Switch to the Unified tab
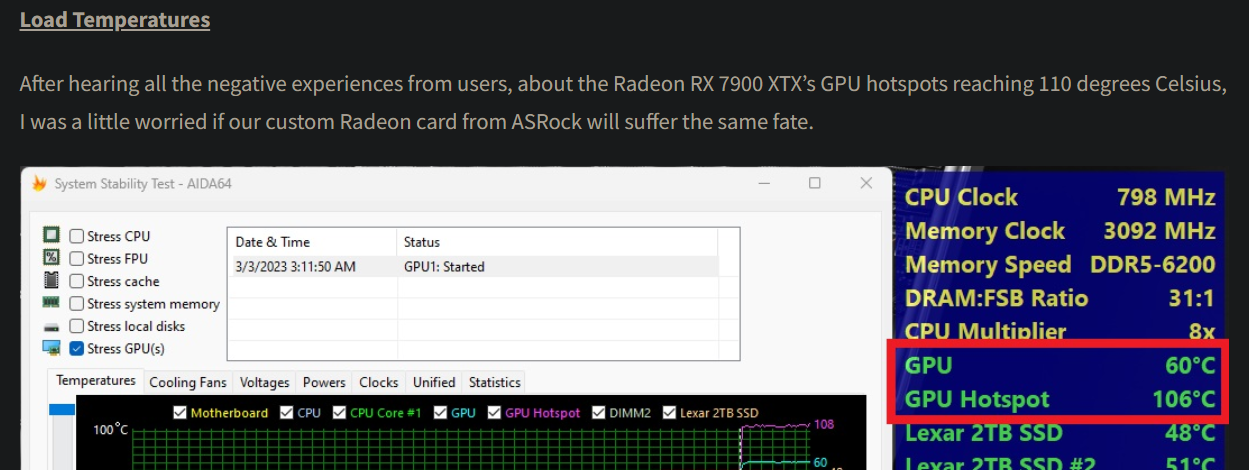1249x470 pixels. [x=434, y=382]
